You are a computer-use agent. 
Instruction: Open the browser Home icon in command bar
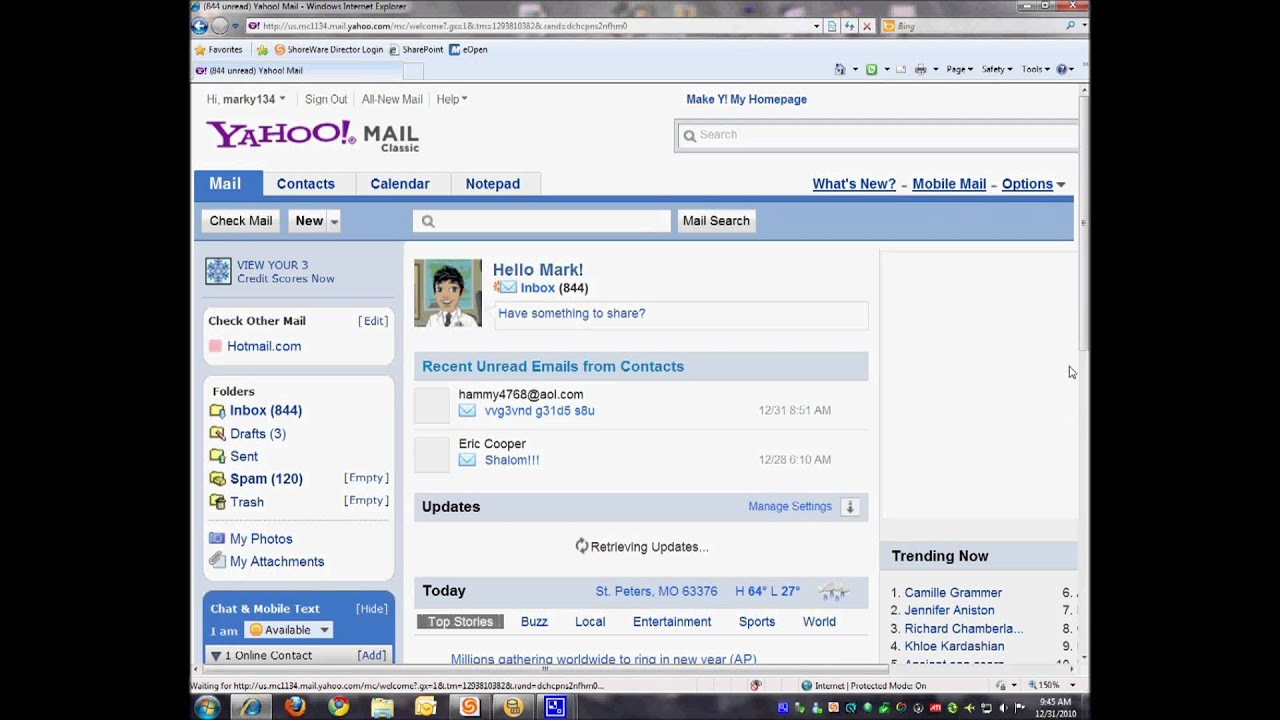pyautogui.click(x=840, y=69)
